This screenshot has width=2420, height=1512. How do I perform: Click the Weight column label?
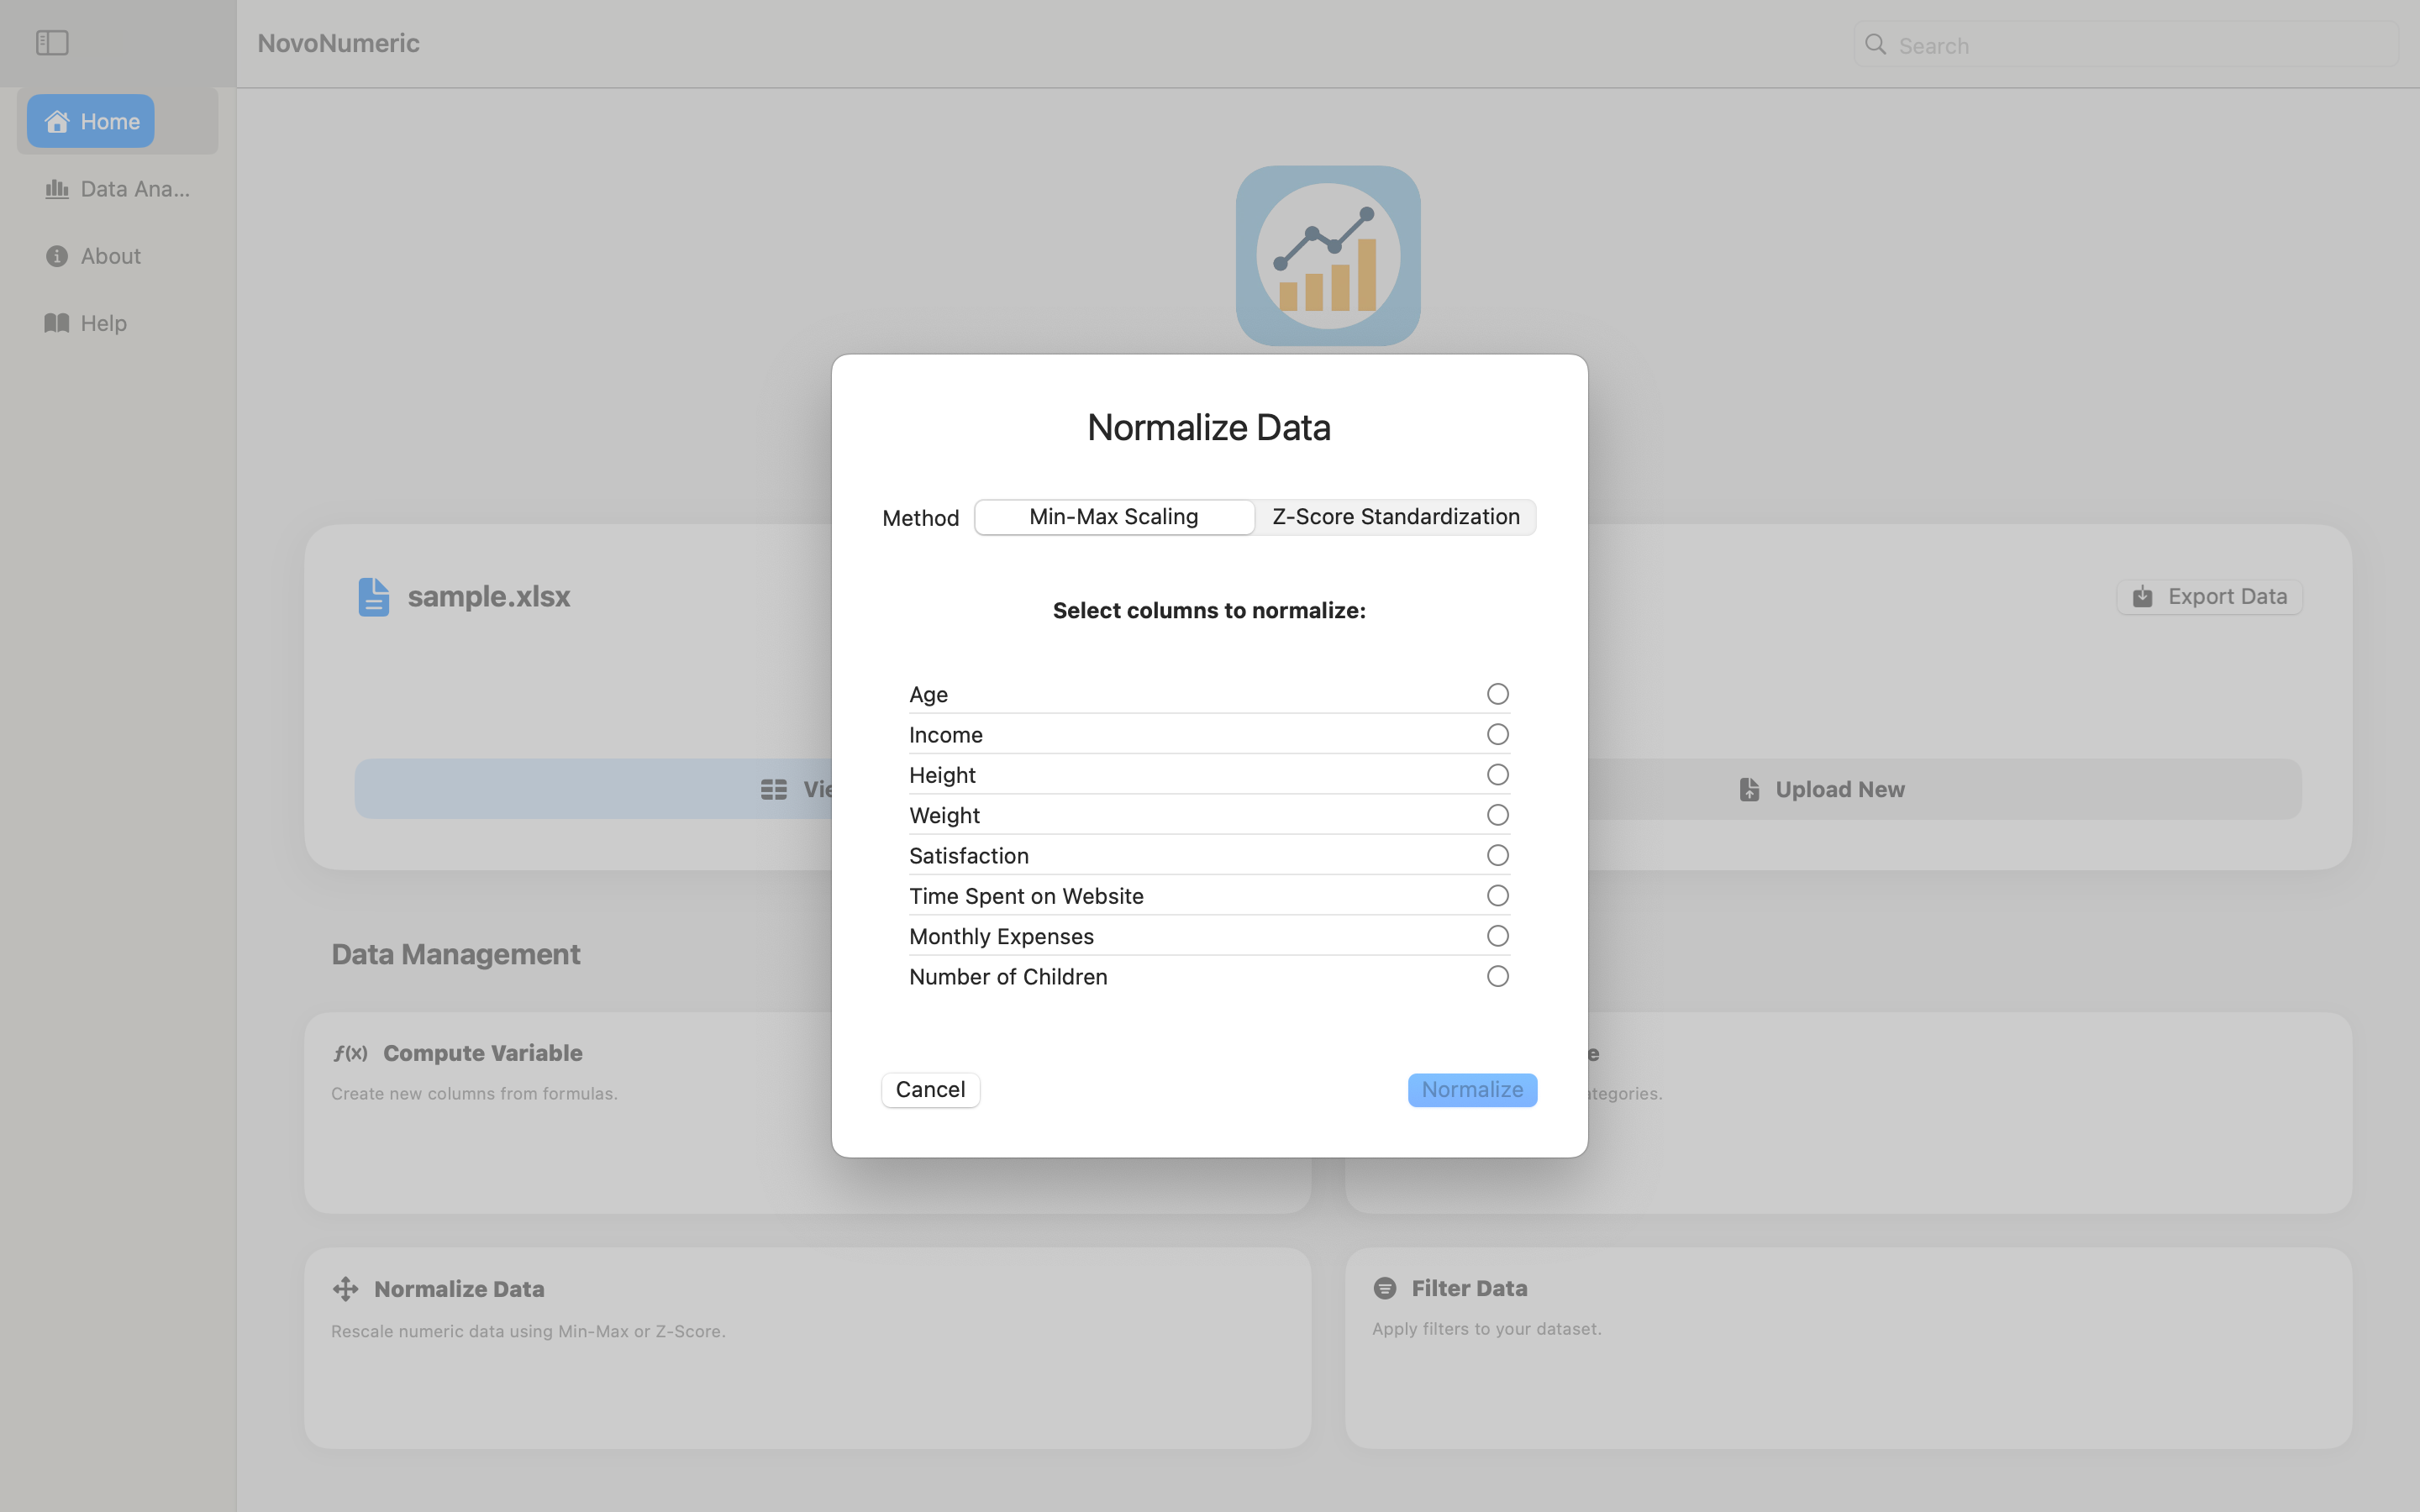[x=944, y=815]
